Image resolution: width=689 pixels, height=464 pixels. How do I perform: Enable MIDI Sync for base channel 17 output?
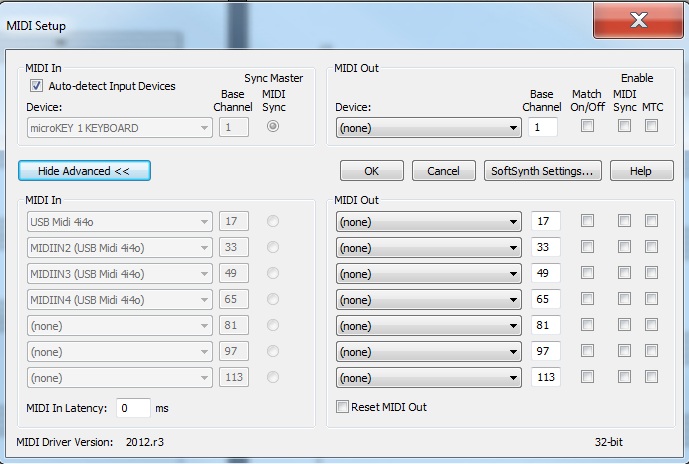coord(624,221)
